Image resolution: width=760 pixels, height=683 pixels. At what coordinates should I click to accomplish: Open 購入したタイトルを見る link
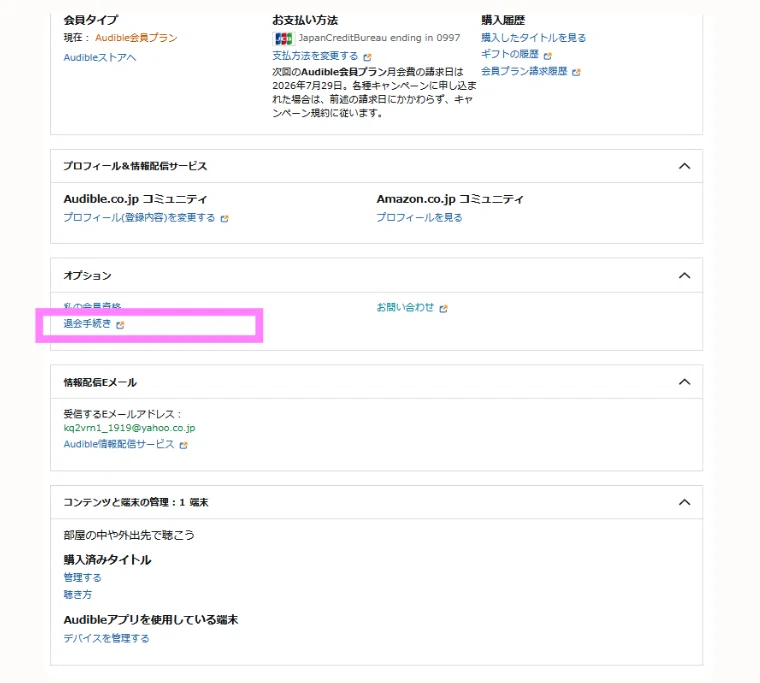534,38
